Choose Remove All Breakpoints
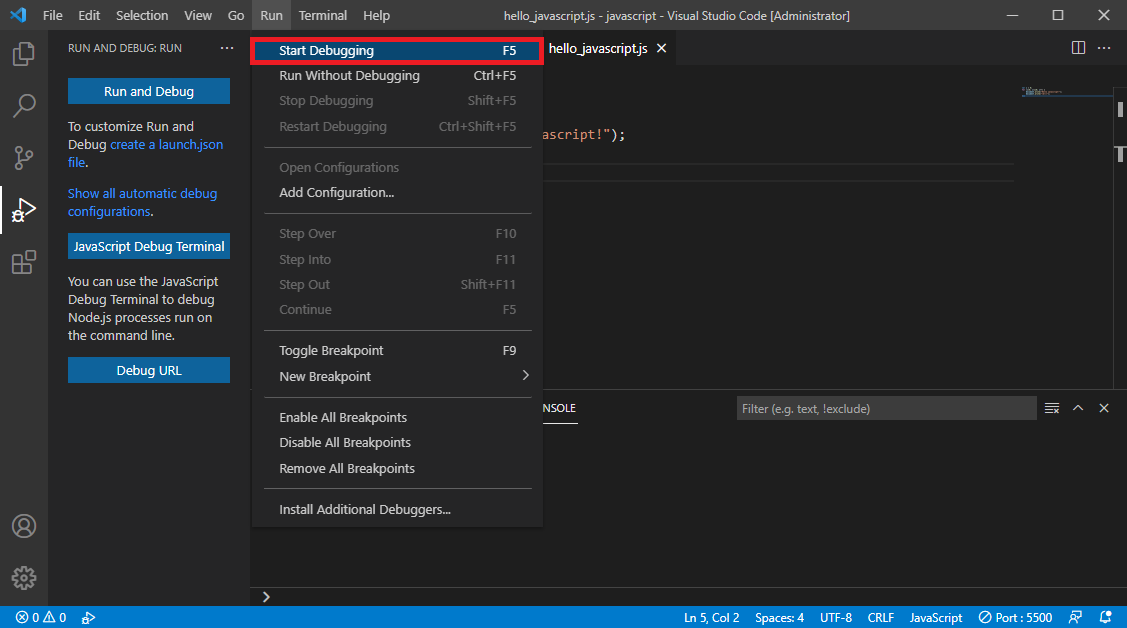The image size is (1127, 628). (x=397, y=468)
